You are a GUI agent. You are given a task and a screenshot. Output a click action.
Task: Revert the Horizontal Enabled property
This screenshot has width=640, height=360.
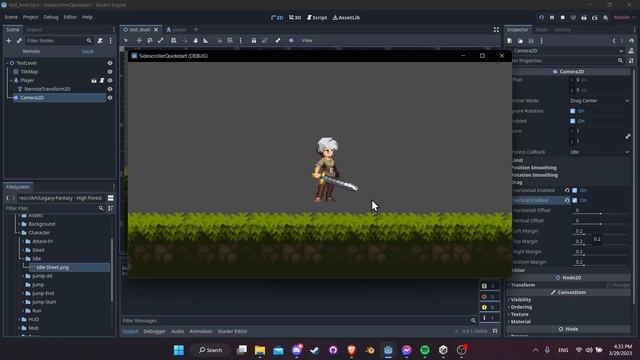point(567,190)
